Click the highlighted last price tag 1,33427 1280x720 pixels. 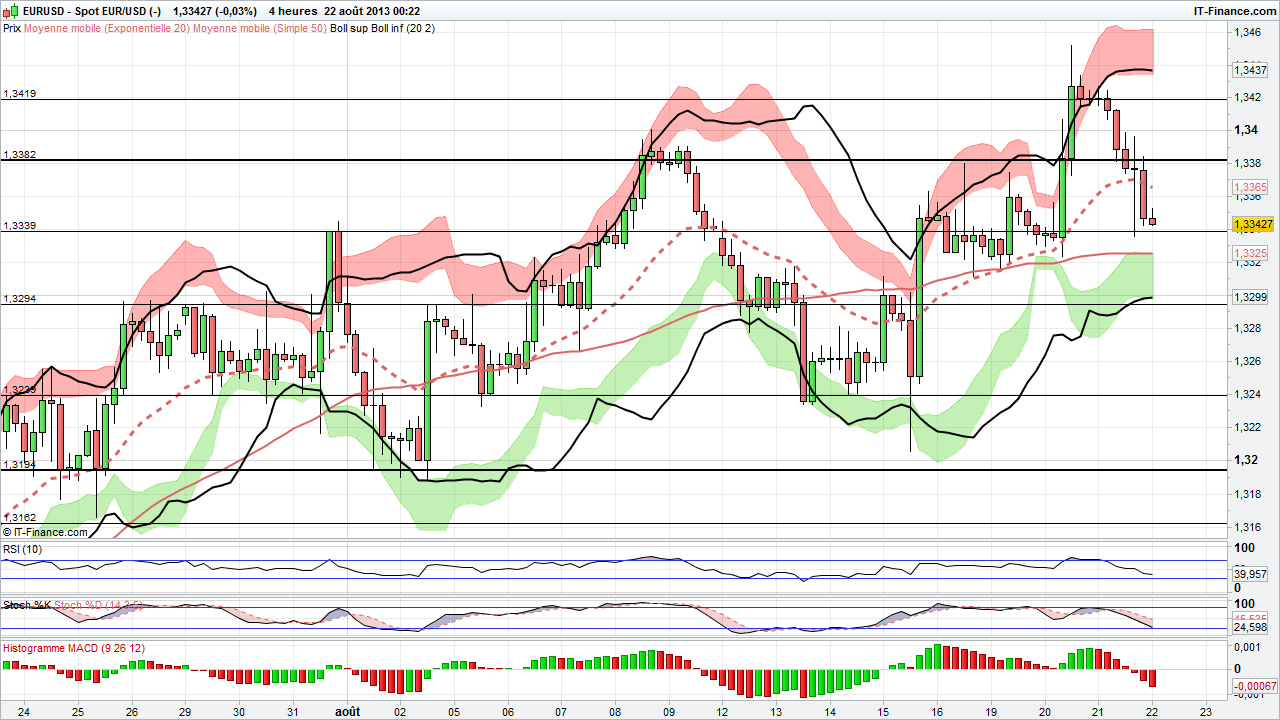[1251, 225]
